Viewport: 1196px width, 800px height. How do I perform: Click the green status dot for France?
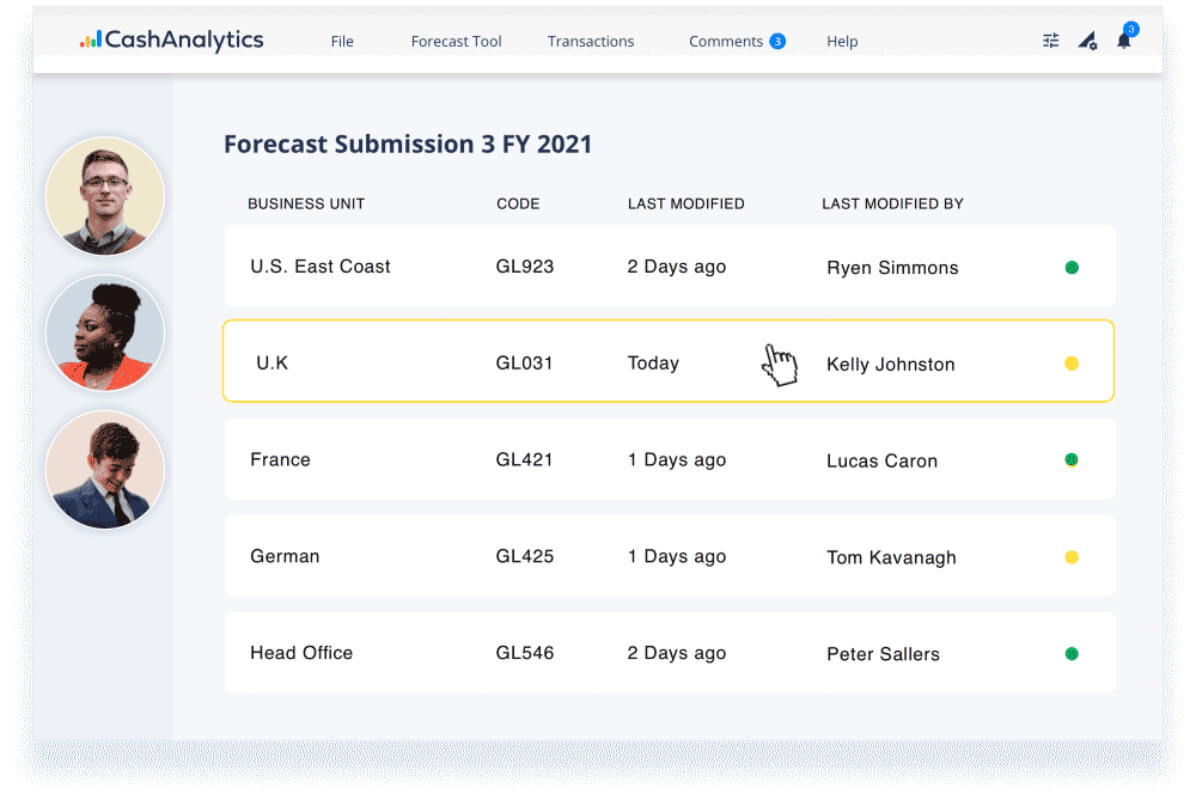pyautogui.click(x=1072, y=459)
